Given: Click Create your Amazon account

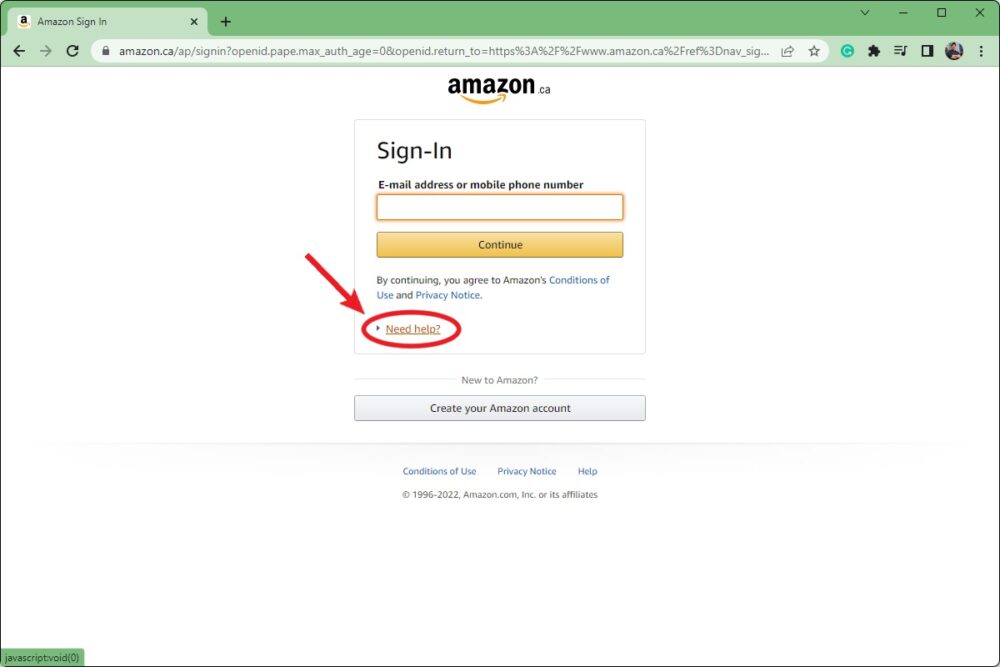Looking at the screenshot, I should coord(499,408).
